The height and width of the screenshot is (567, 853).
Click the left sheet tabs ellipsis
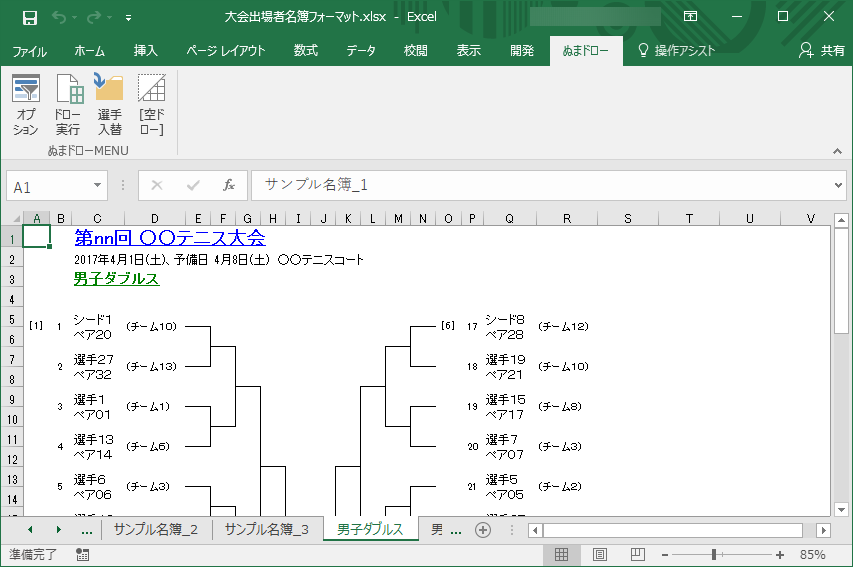point(86,530)
